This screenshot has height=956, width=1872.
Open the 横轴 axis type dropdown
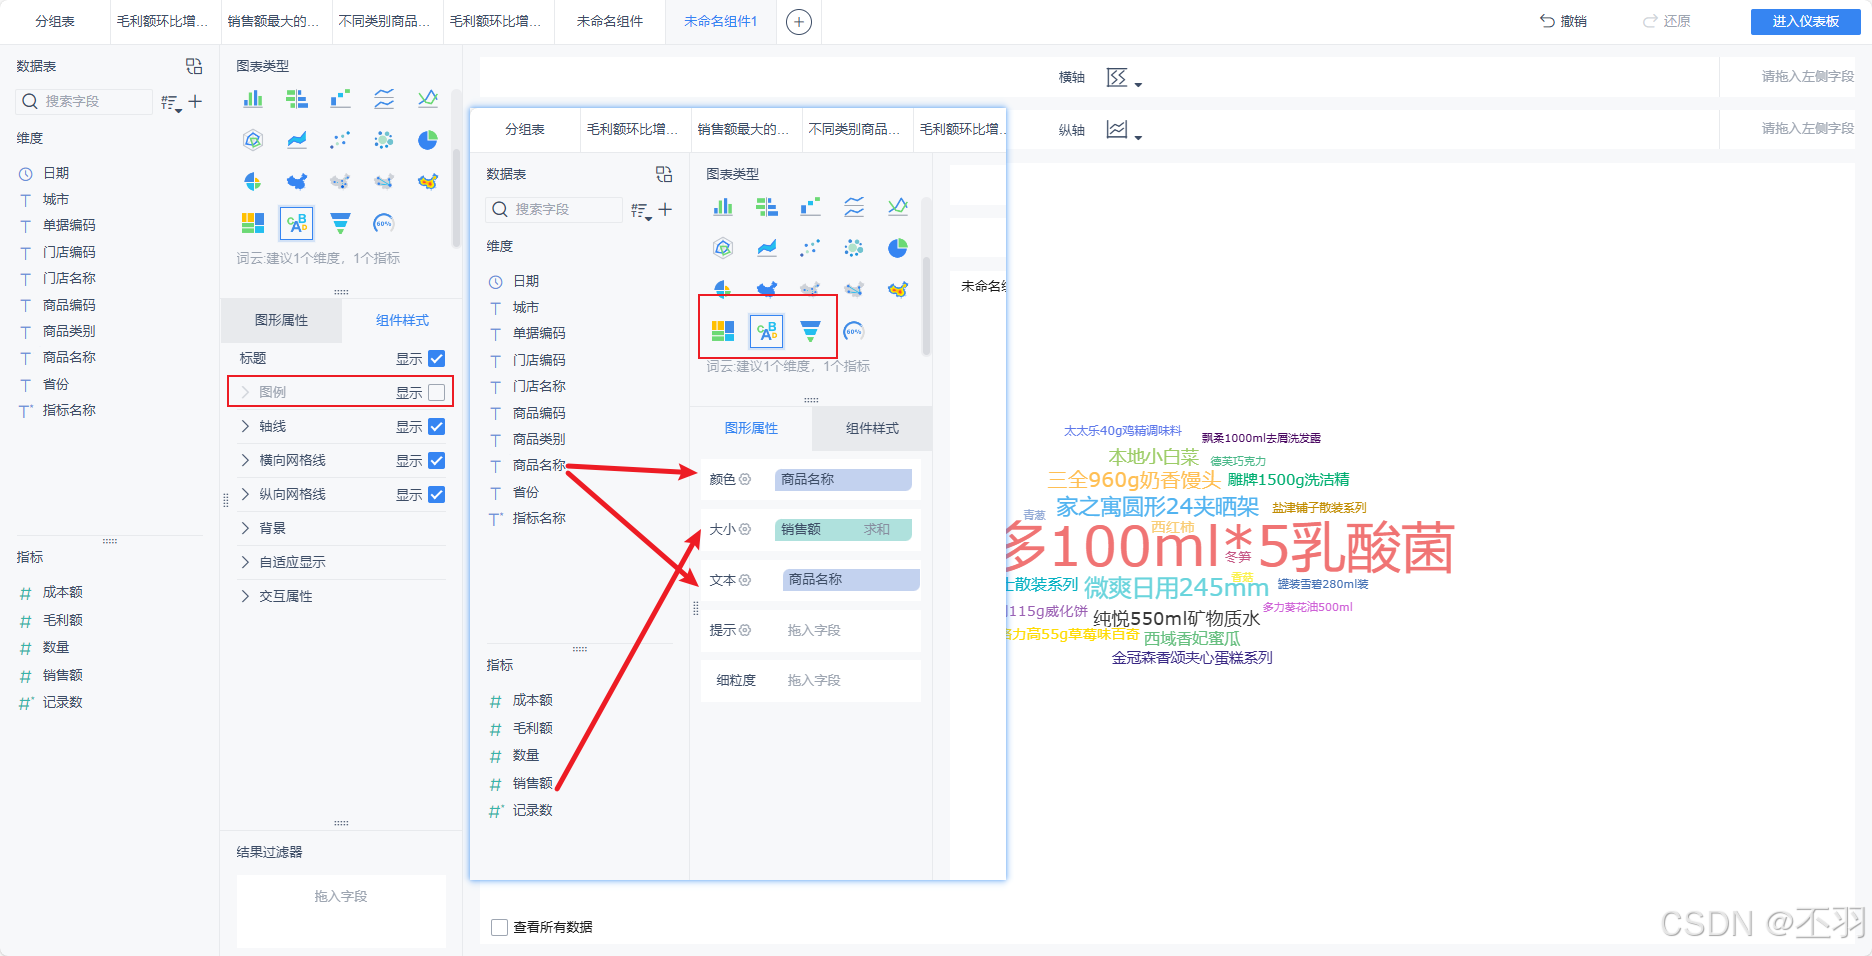tap(1124, 78)
